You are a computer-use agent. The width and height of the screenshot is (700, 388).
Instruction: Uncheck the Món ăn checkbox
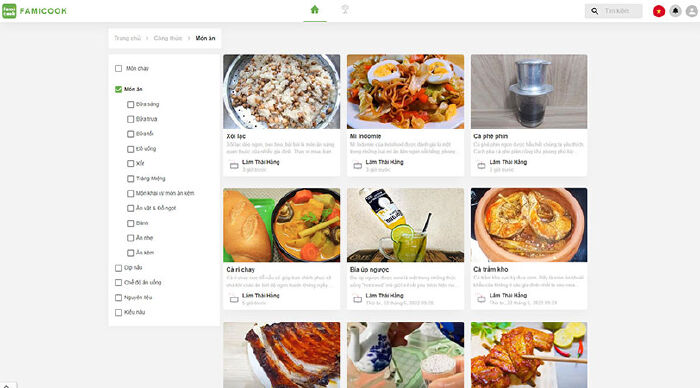pyautogui.click(x=118, y=89)
